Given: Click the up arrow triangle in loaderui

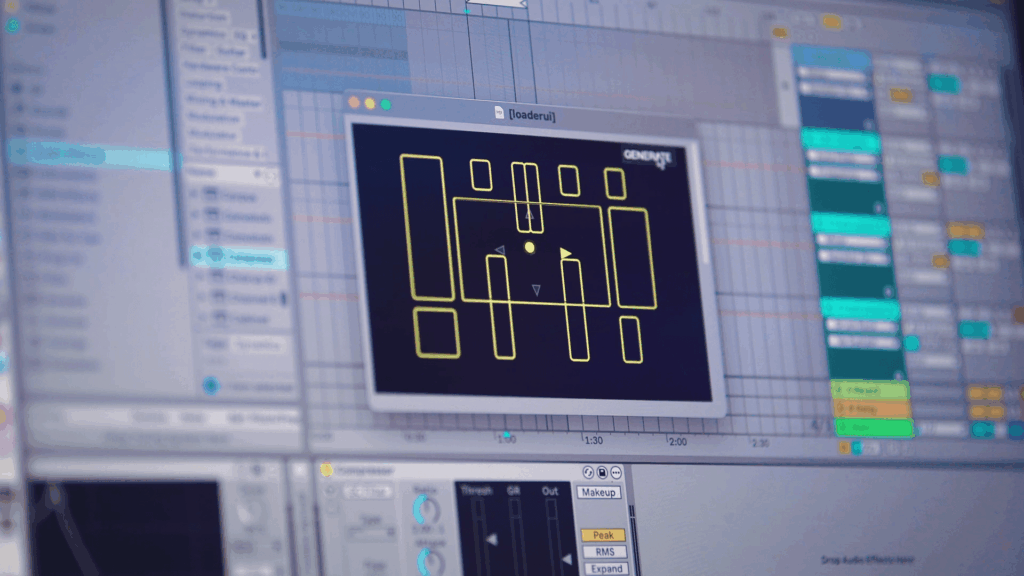Looking at the screenshot, I should tap(529, 213).
